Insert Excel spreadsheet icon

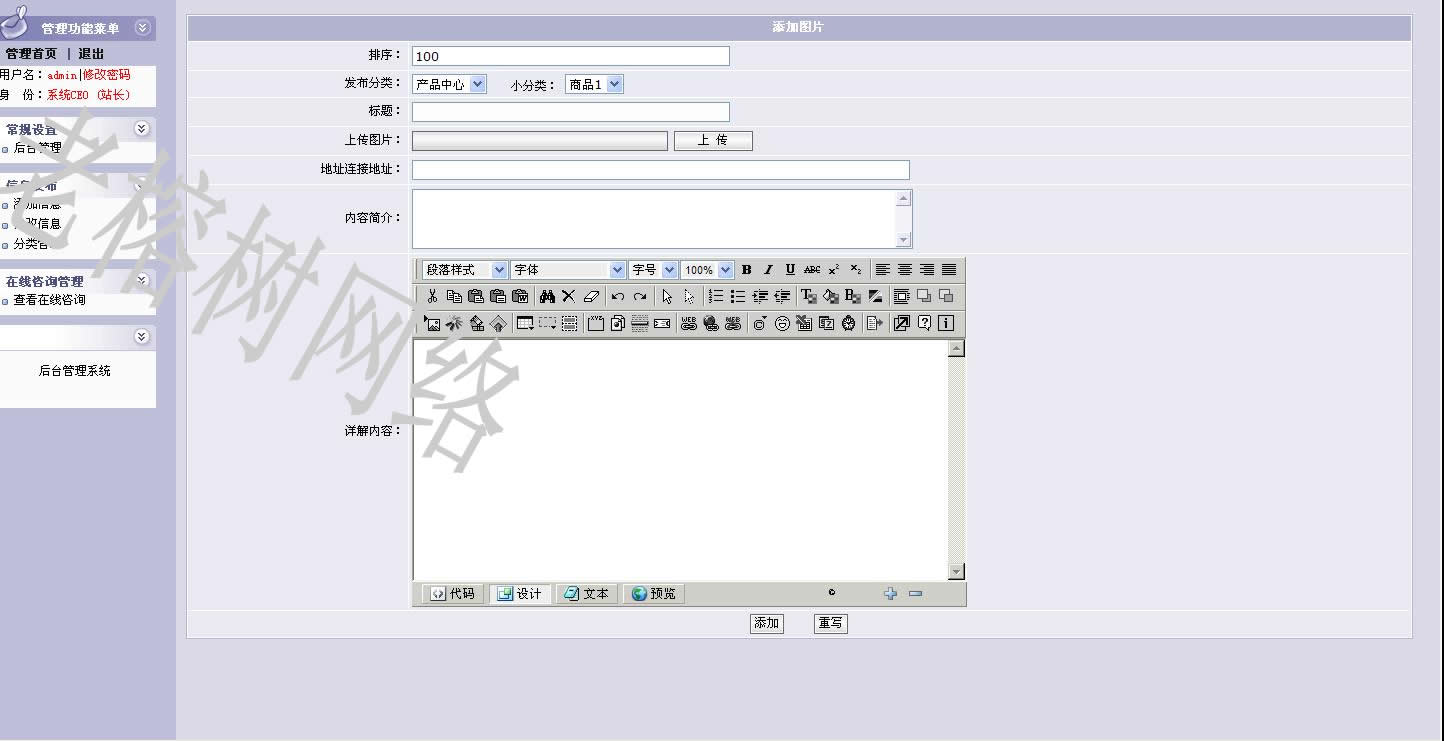coord(804,323)
